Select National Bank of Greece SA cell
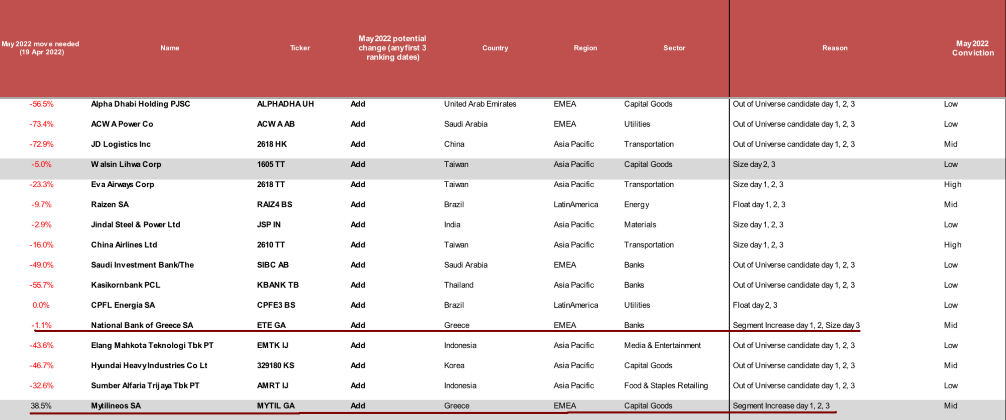The width and height of the screenshot is (1006, 420). (142, 326)
